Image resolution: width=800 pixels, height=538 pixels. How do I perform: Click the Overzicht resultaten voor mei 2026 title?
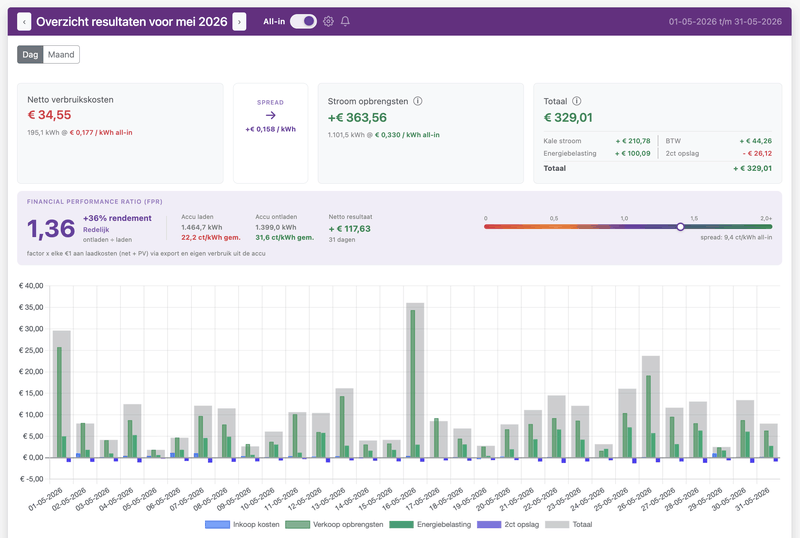coord(132,21)
